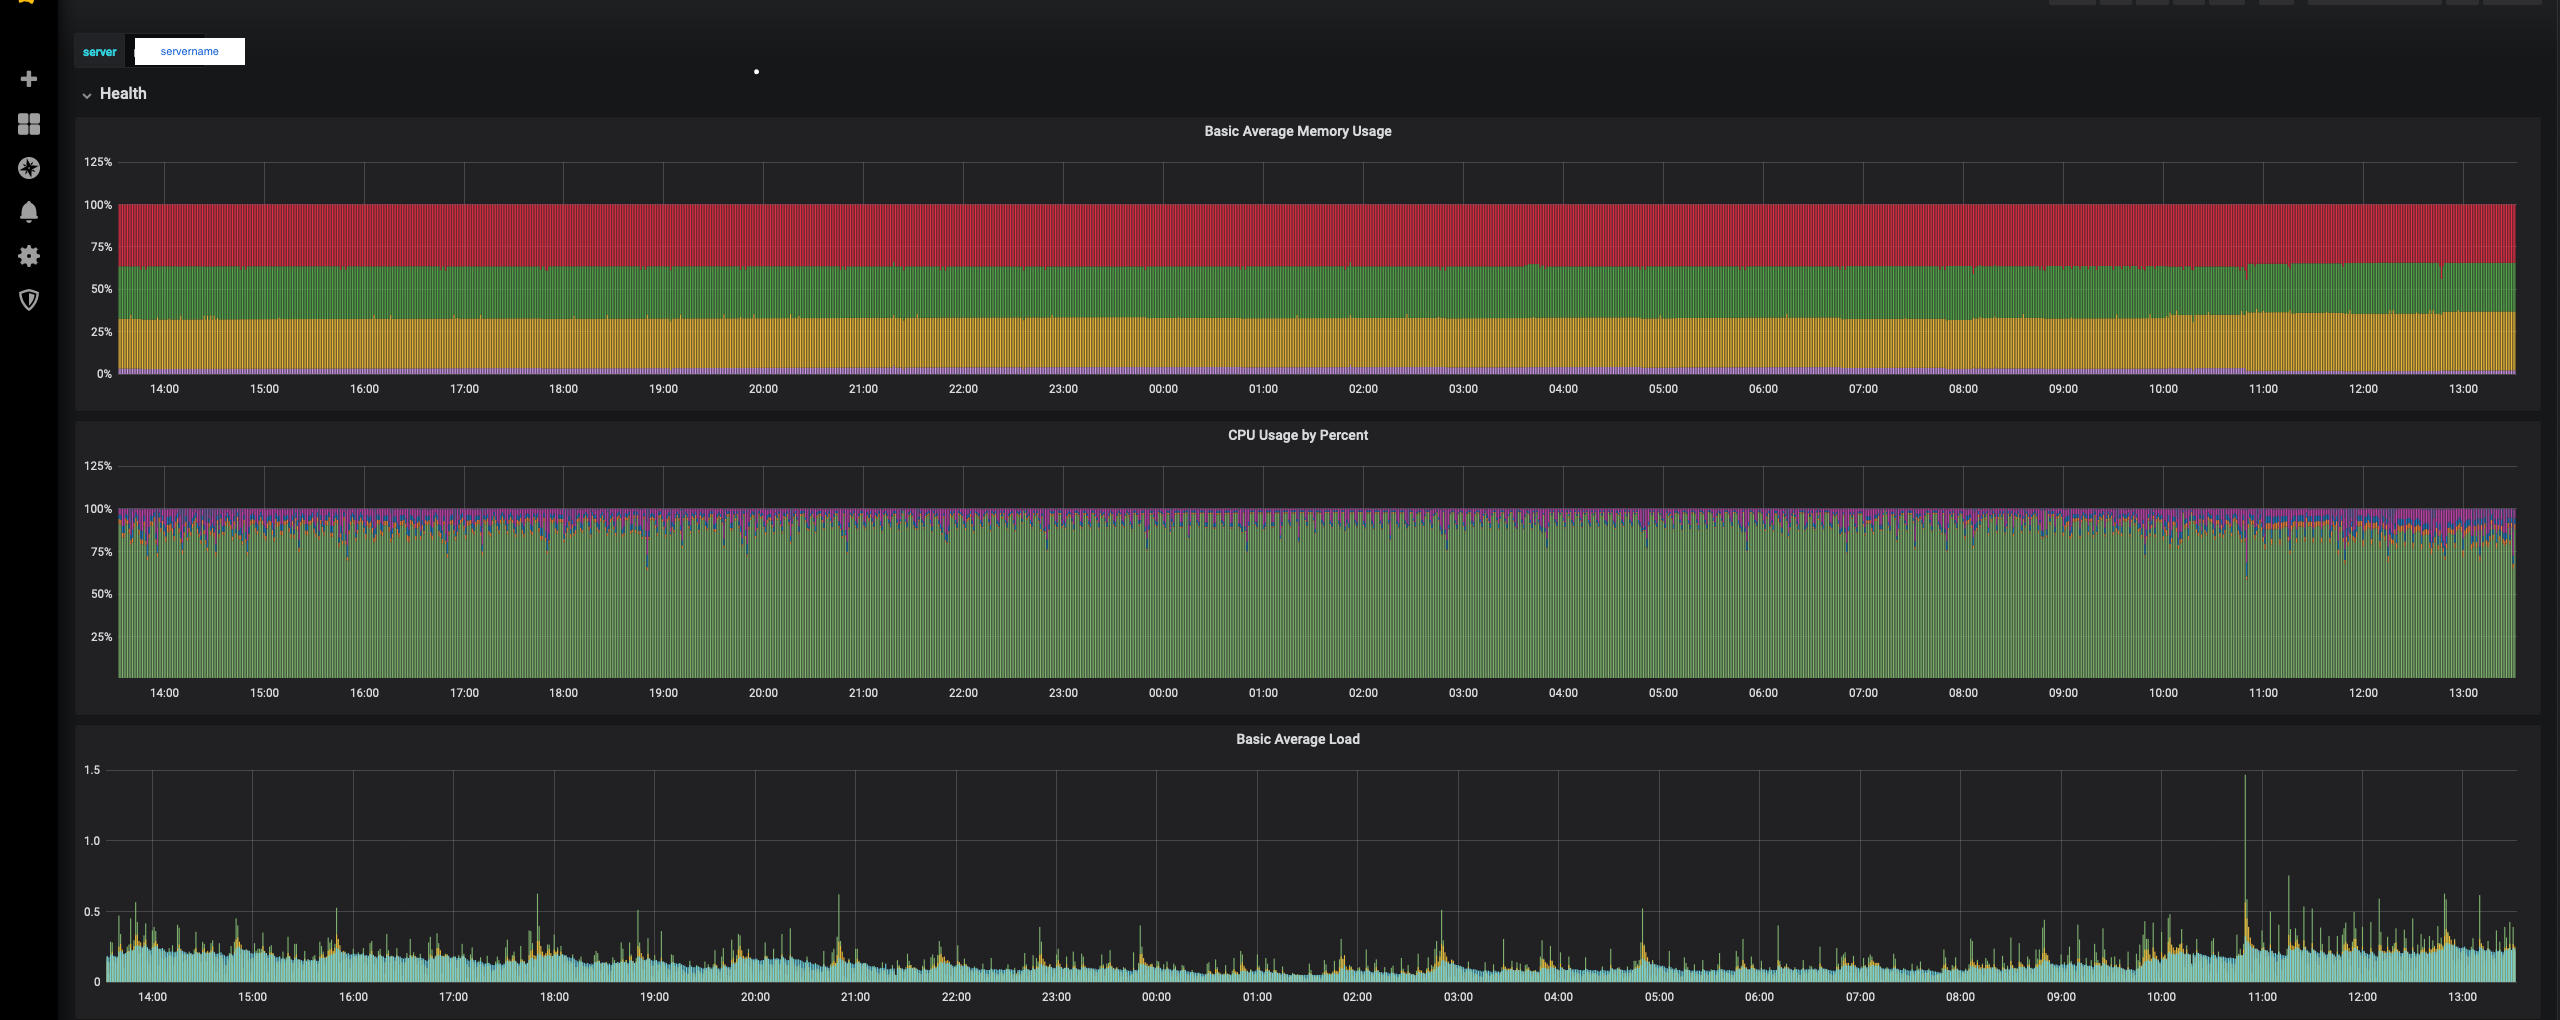The height and width of the screenshot is (1020, 2560).
Task: Open the servername variable dropdown
Action: 189,52
